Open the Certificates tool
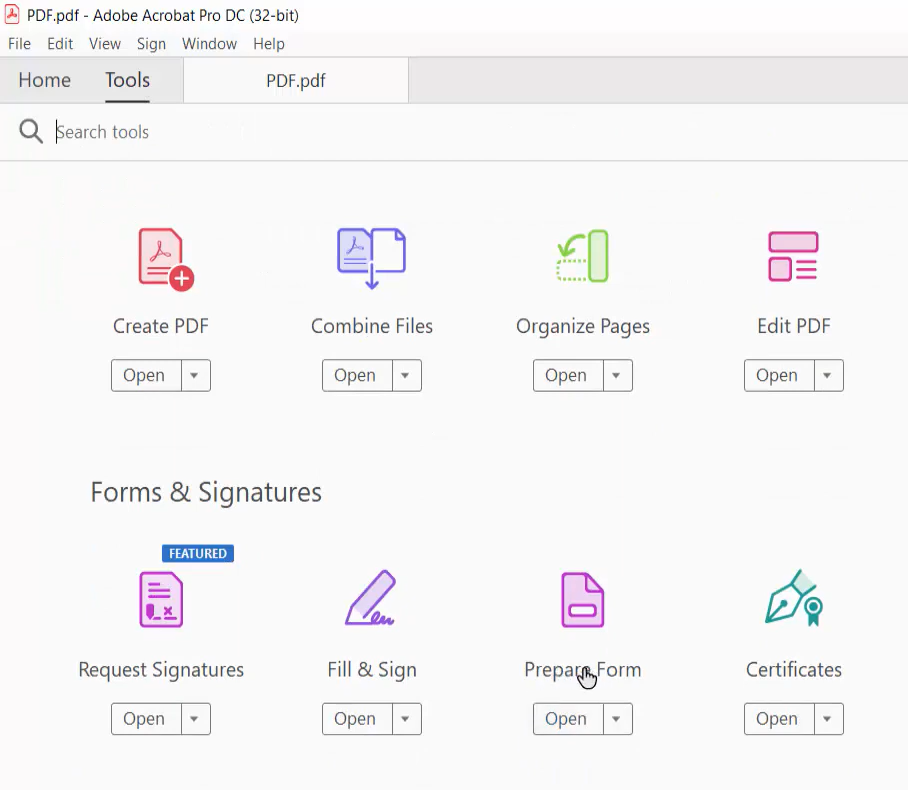Viewport: 908px width, 790px height. point(779,719)
